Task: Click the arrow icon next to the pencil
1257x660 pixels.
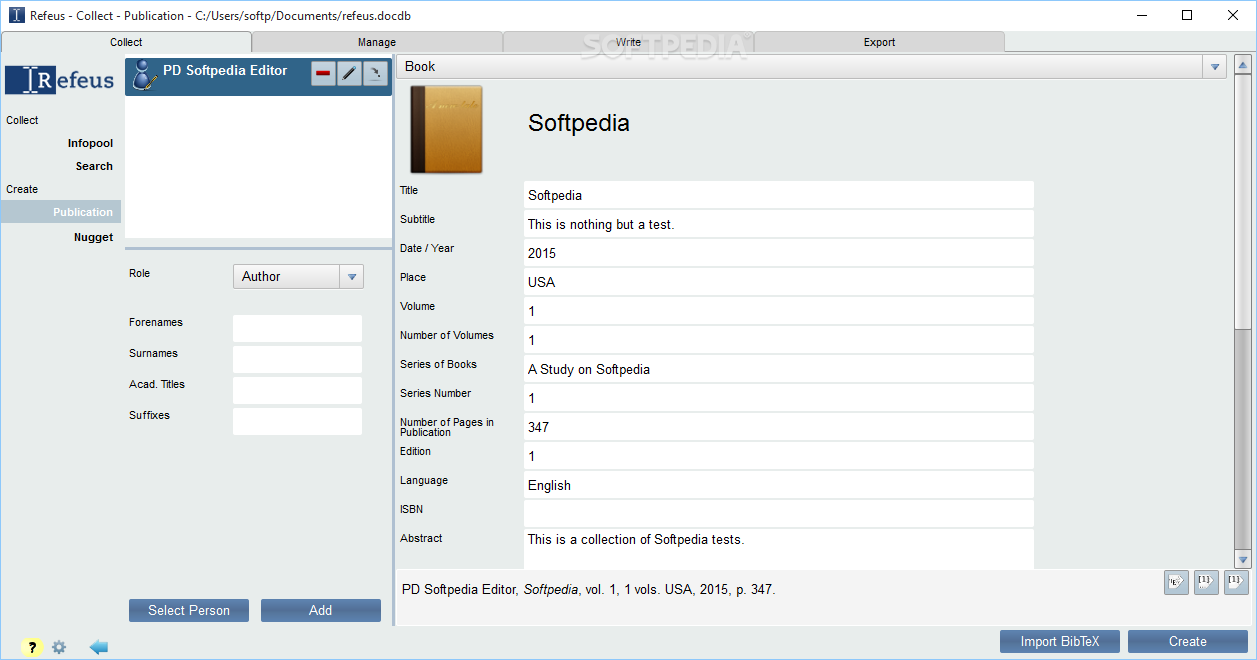Action: (374, 73)
